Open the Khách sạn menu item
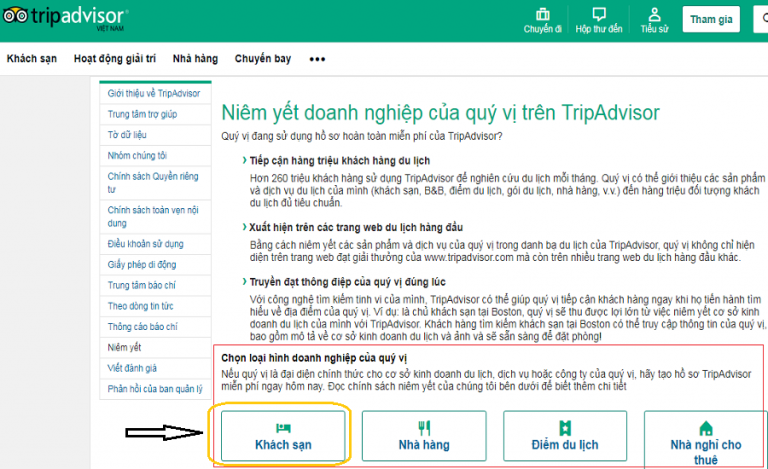 tap(32, 59)
